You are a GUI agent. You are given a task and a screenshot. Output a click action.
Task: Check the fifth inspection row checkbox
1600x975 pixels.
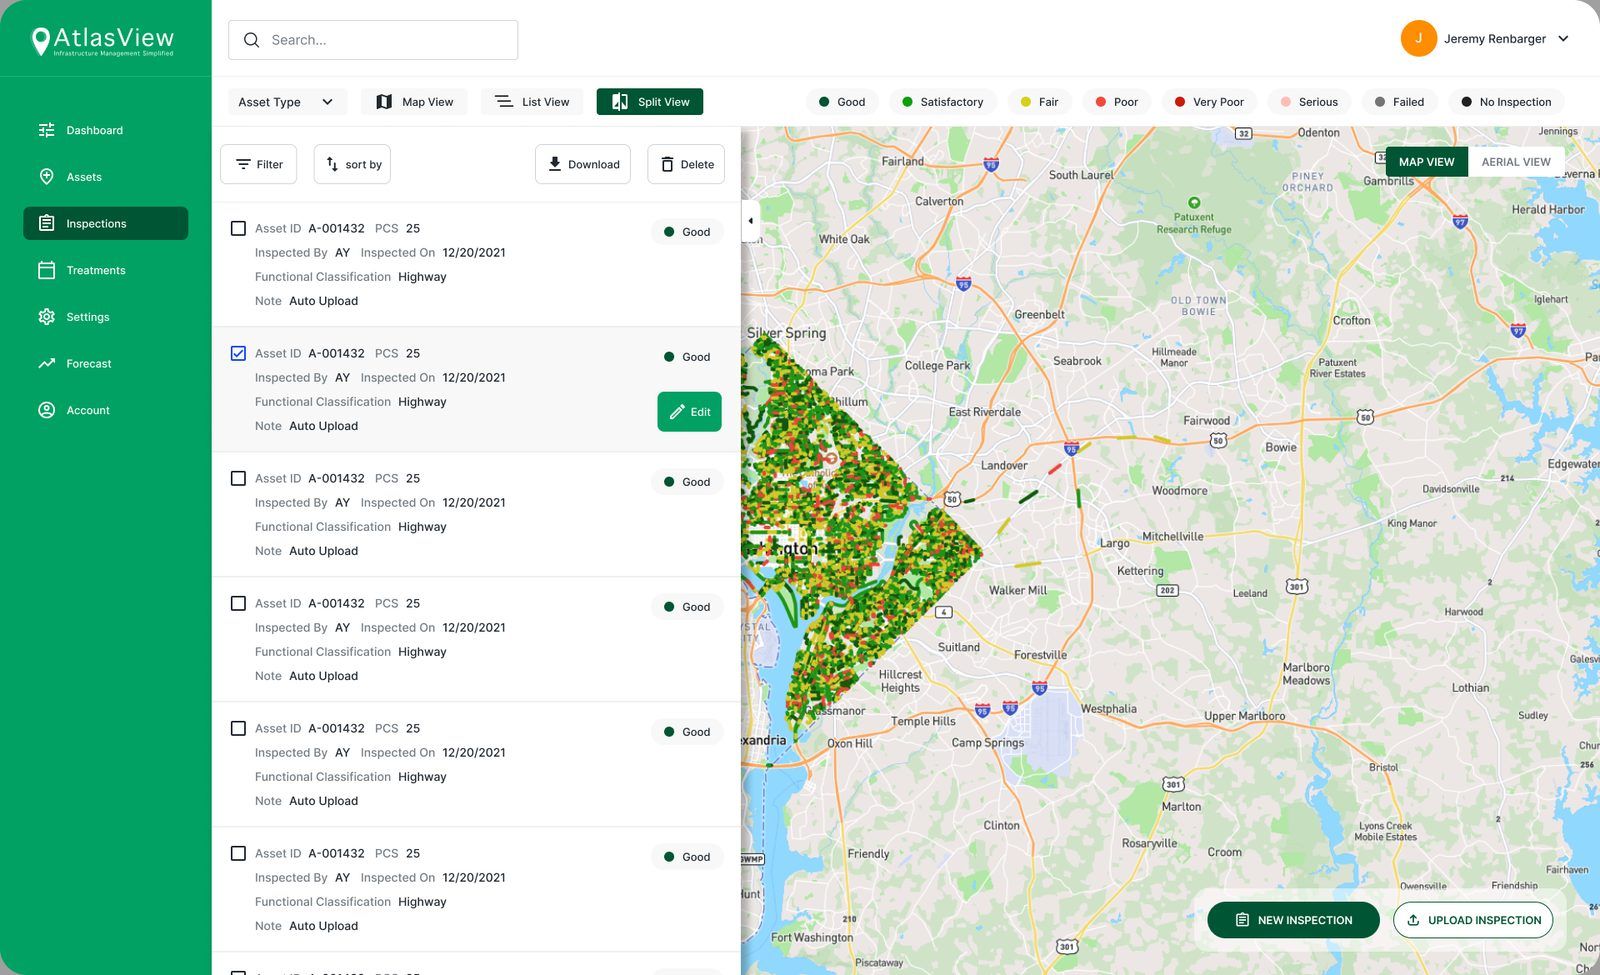pos(238,728)
